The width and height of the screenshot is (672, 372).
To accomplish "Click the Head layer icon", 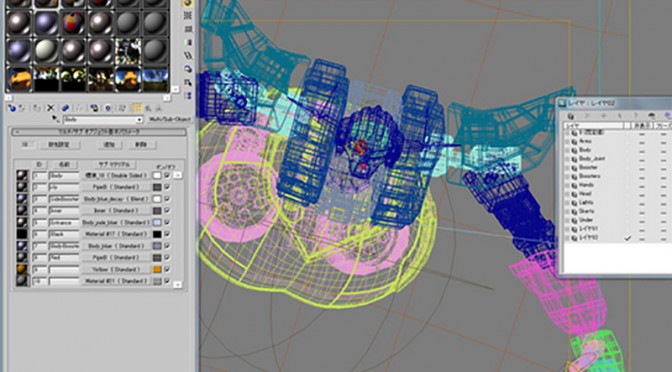I will pyautogui.click(x=574, y=194).
